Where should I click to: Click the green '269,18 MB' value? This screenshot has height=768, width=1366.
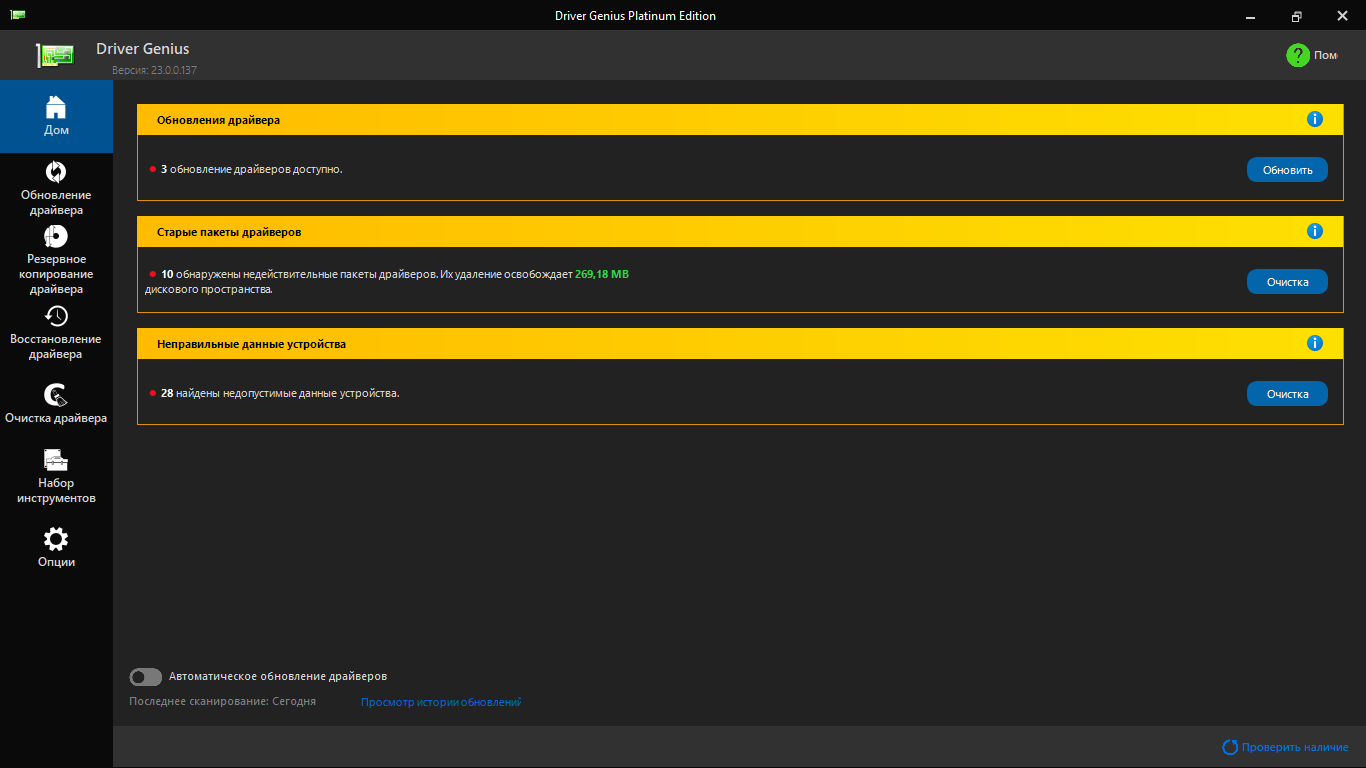602,274
